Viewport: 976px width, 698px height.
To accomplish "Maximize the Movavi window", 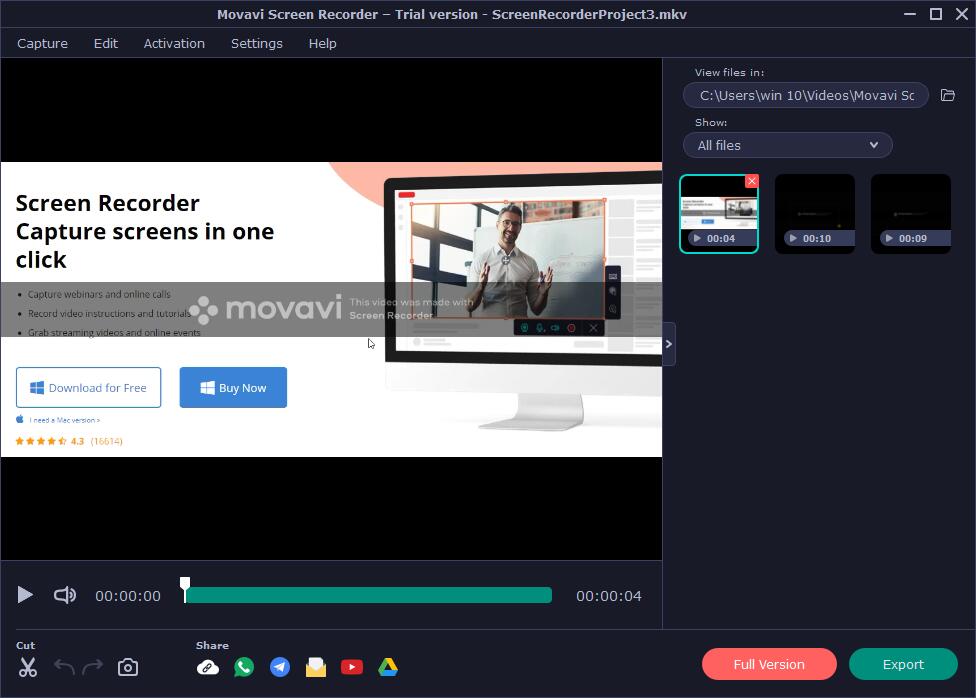I will (936, 14).
